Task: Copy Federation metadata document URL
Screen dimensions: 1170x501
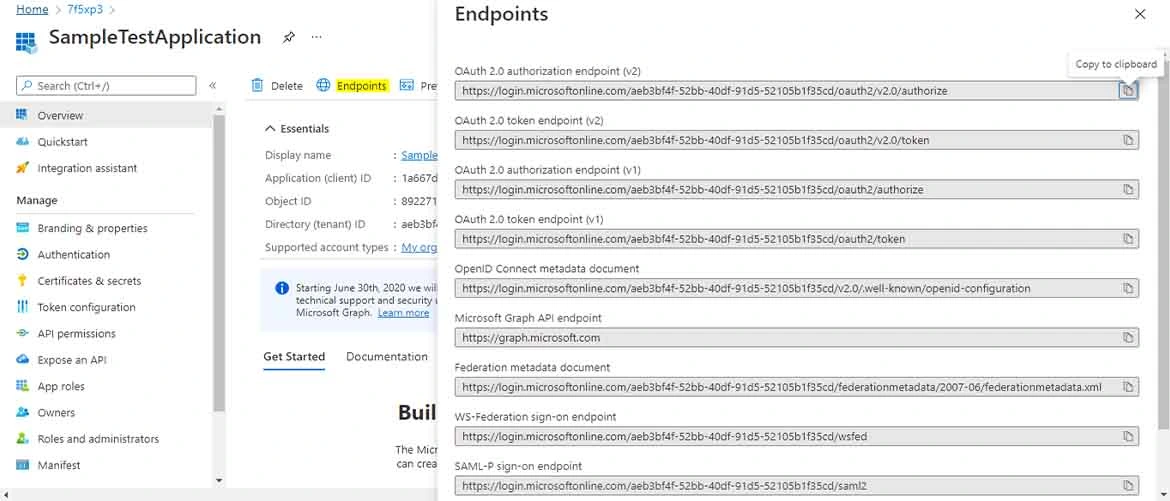Action: [x=1128, y=387]
